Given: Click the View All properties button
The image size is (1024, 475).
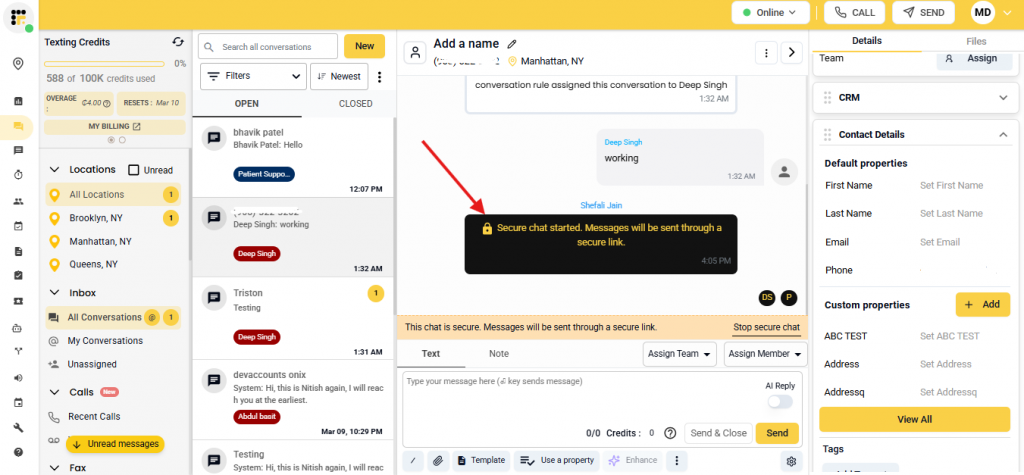Looking at the screenshot, I should click(914, 419).
